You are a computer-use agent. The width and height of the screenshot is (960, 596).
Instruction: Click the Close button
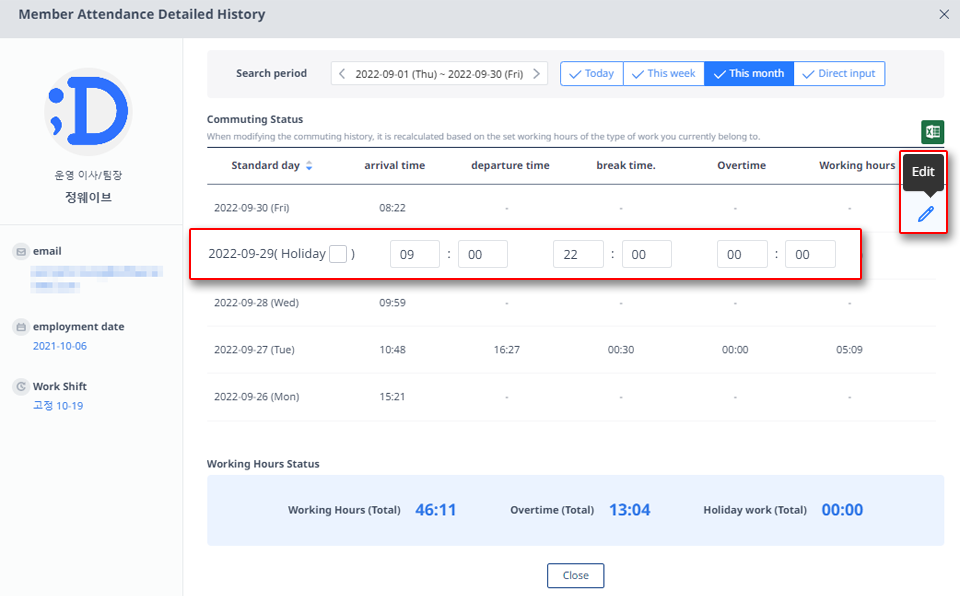(x=576, y=575)
